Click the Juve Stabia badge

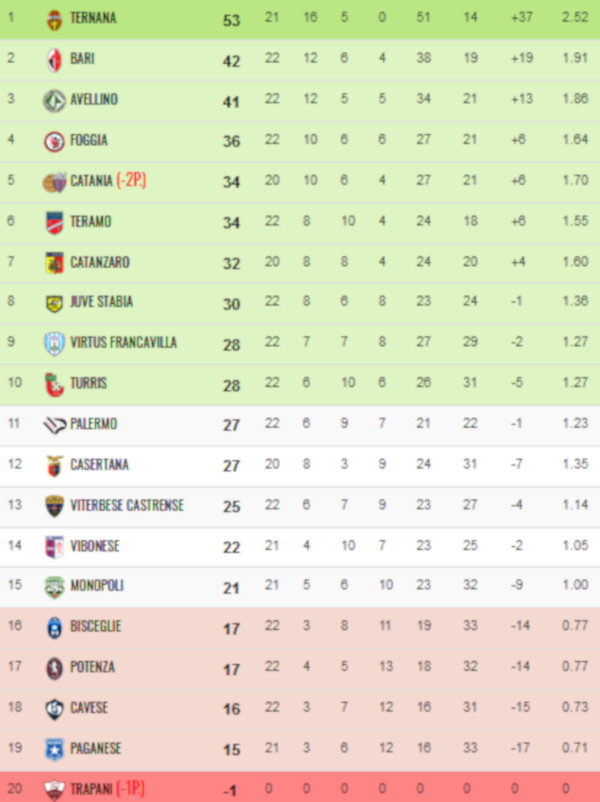[x=54, y=303]
